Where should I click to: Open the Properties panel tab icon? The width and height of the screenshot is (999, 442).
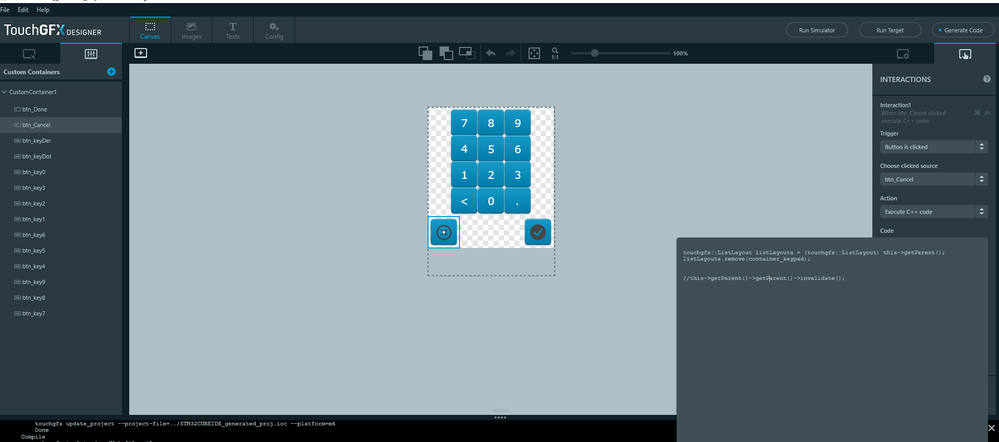click(x=903, y=54)
